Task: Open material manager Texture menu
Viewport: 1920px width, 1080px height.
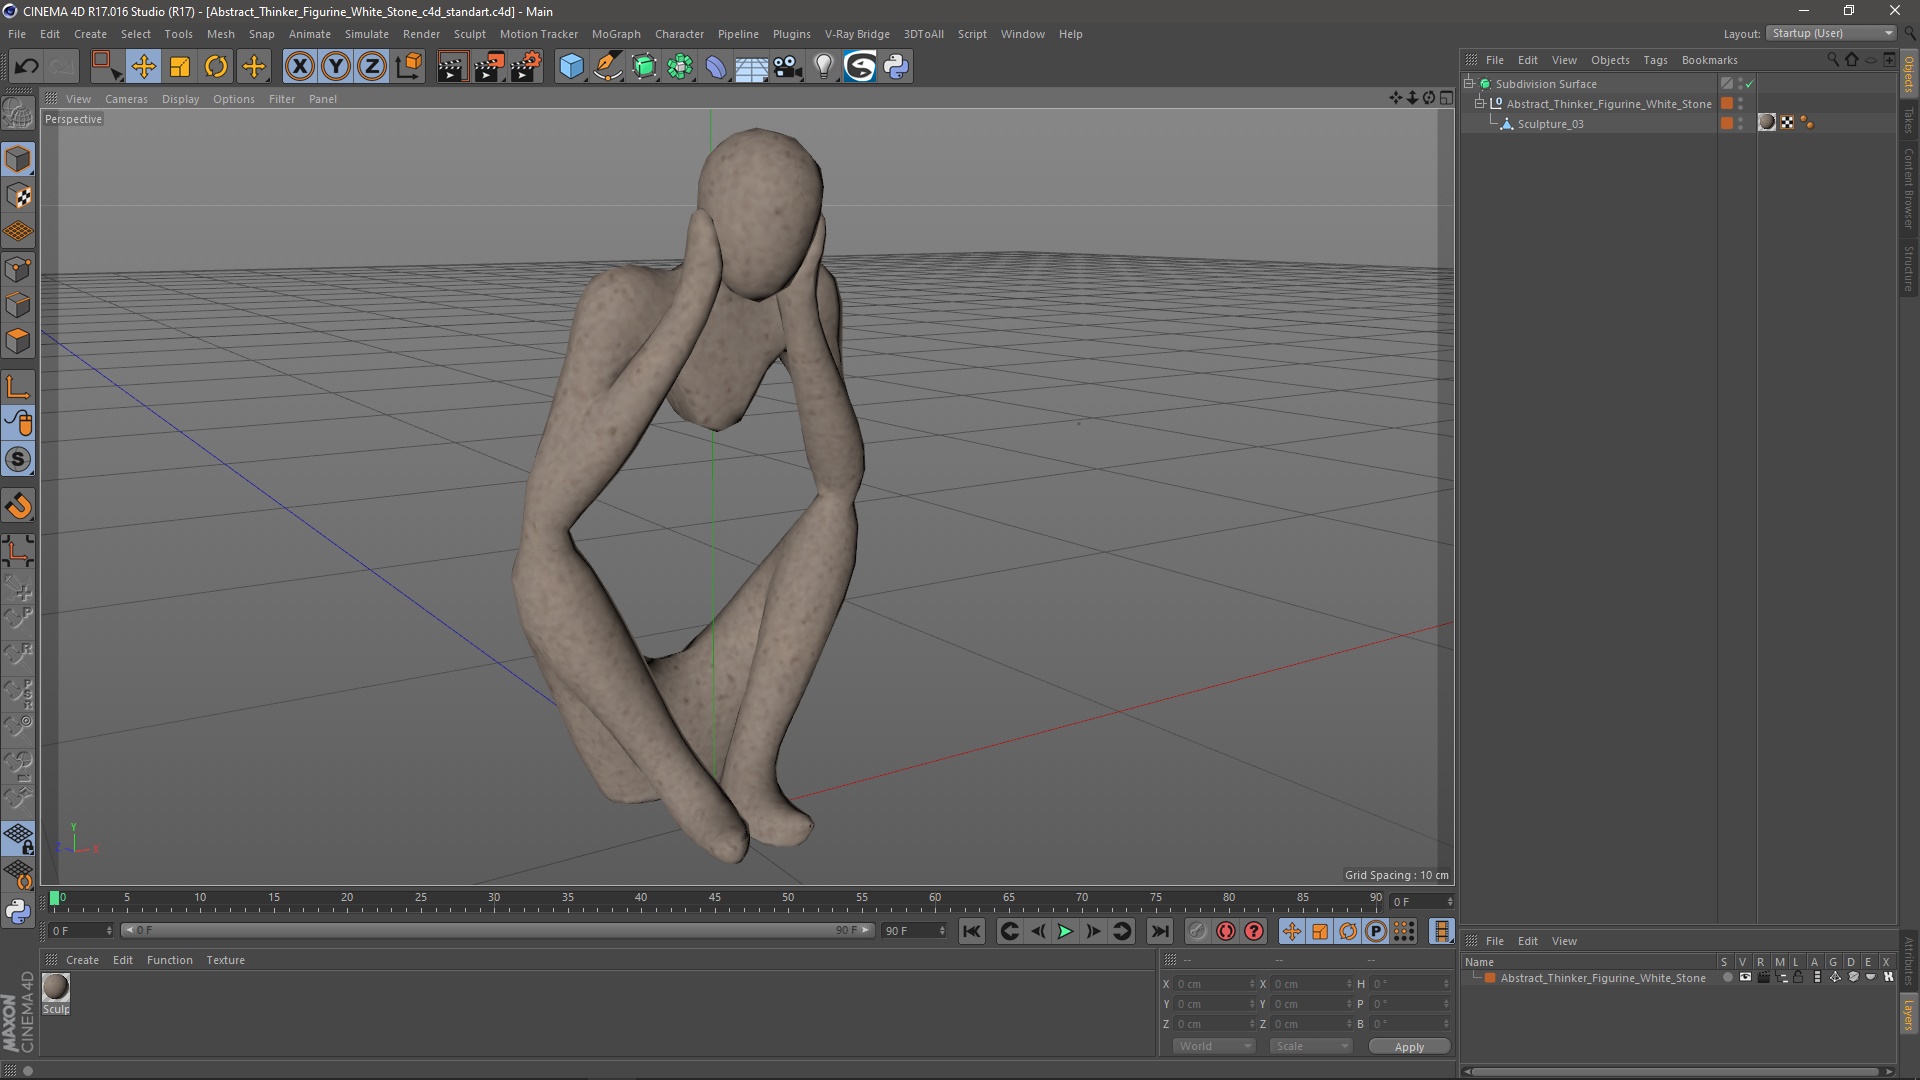Action: tap(225, 960)
